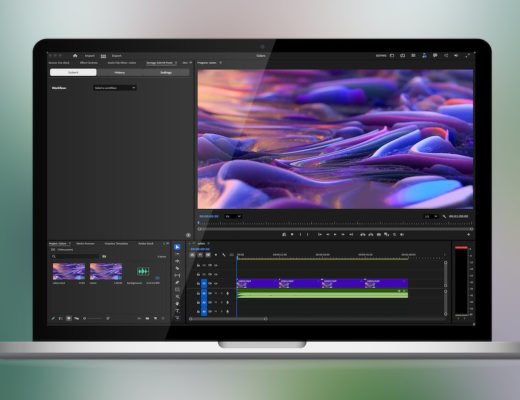This screenshot has width=520, height=400.
Task: Select the Slip tool
Action: click(x=177, y=276)
